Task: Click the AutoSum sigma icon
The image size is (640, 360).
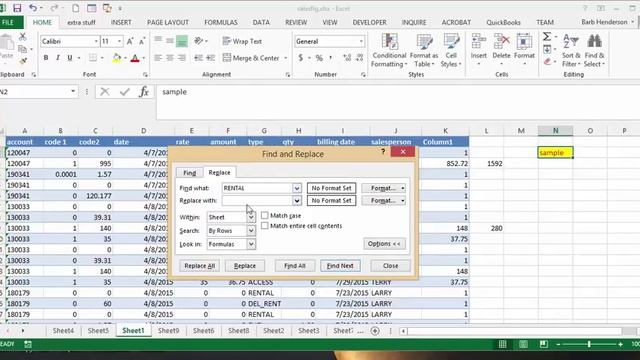Action: point(547,37)
